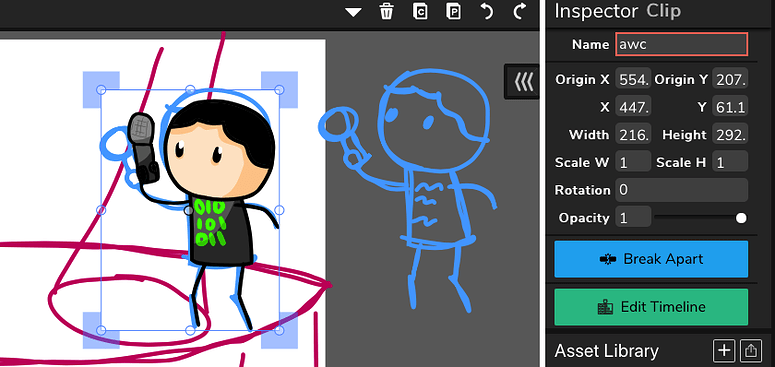Click the Height value field

click(730, 134)
